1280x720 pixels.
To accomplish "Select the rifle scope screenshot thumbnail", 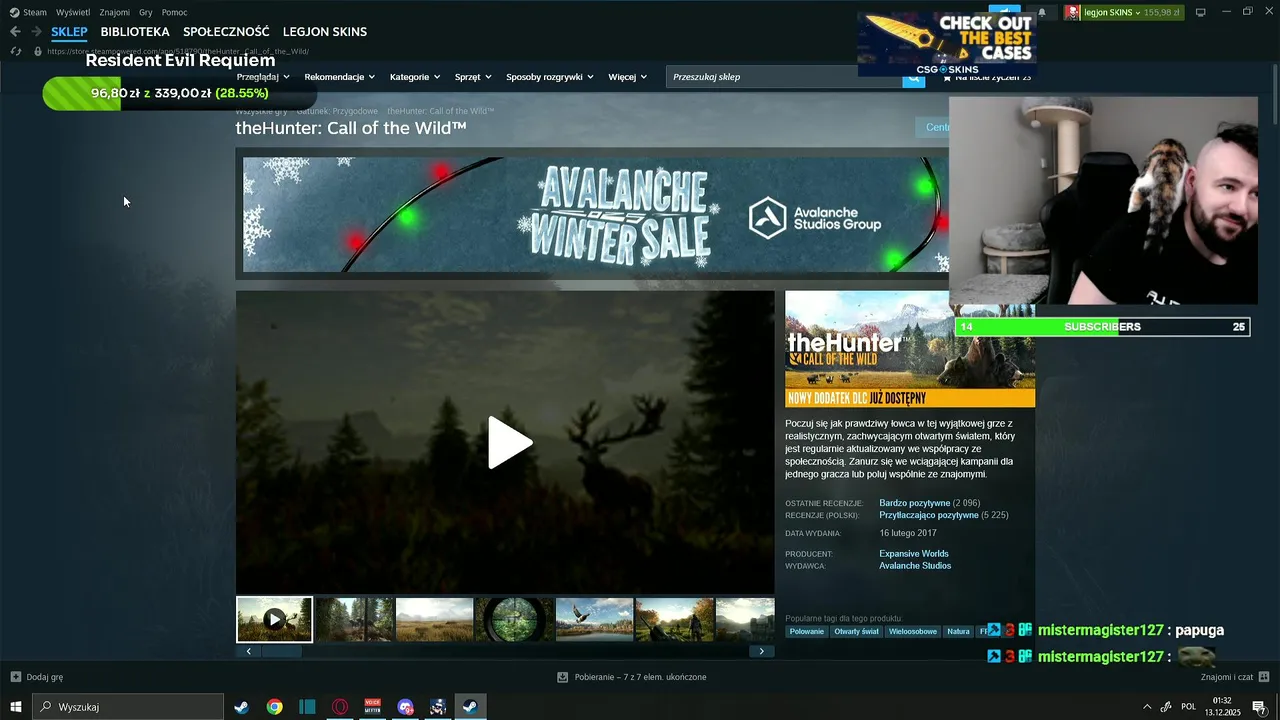I will (x=514, y=620).
